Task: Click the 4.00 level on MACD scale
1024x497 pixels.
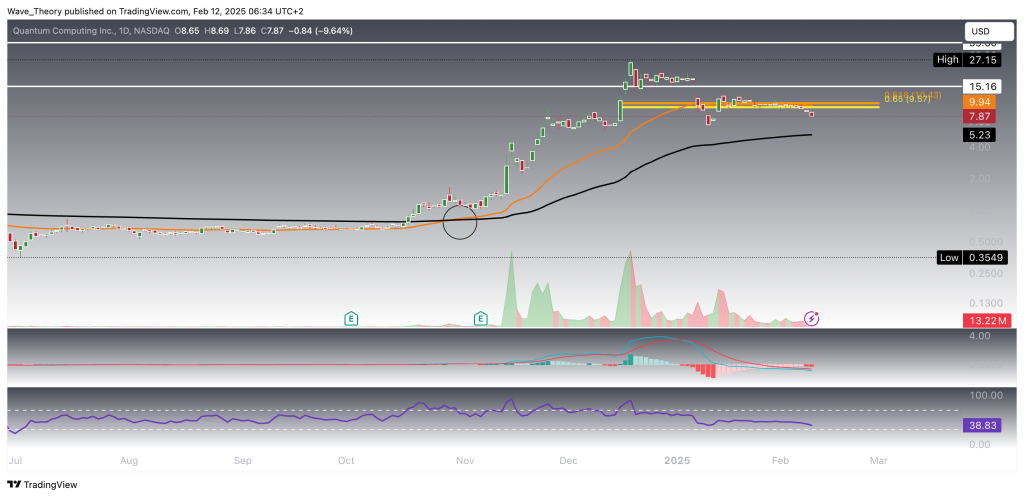Action: pyautogui.click(x=981, y=336)
